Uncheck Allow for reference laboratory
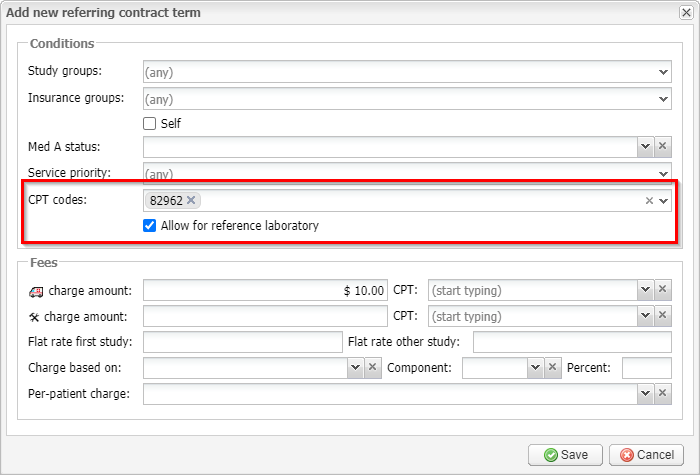Screen dimensions: 700x475 [150, 225]
